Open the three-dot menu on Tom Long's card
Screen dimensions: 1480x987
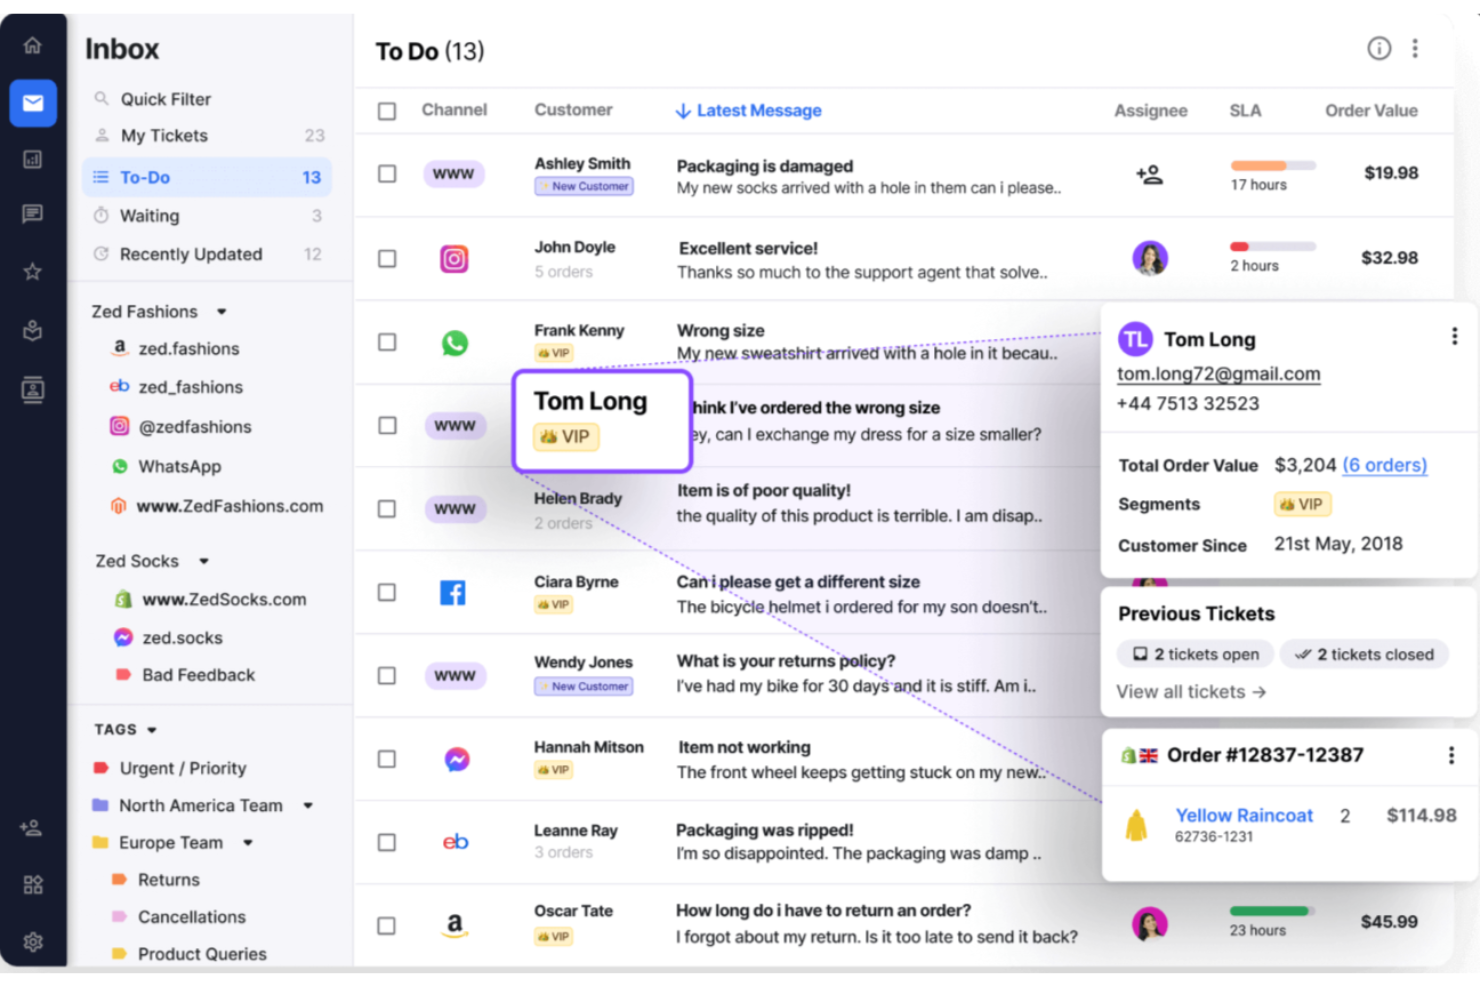point(1455,336)
